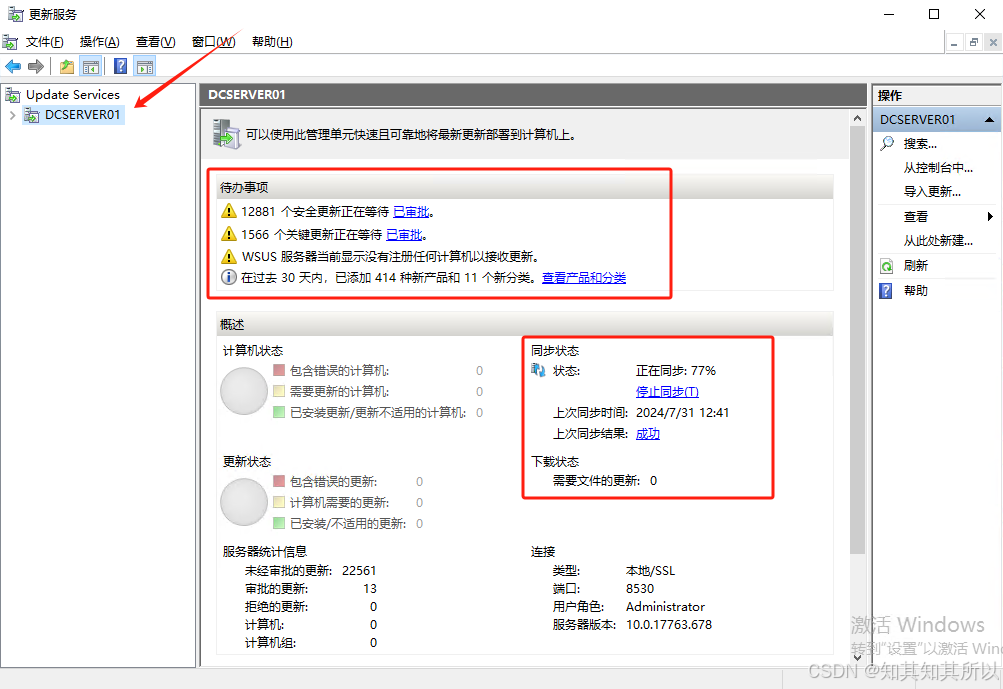
Task: Click the Forward arrow toolbar icon
Action: (x=36, y=67)
